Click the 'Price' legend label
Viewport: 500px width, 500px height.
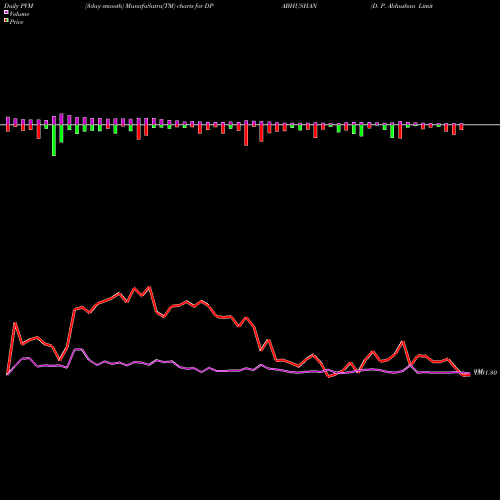[x=16, y=22]
